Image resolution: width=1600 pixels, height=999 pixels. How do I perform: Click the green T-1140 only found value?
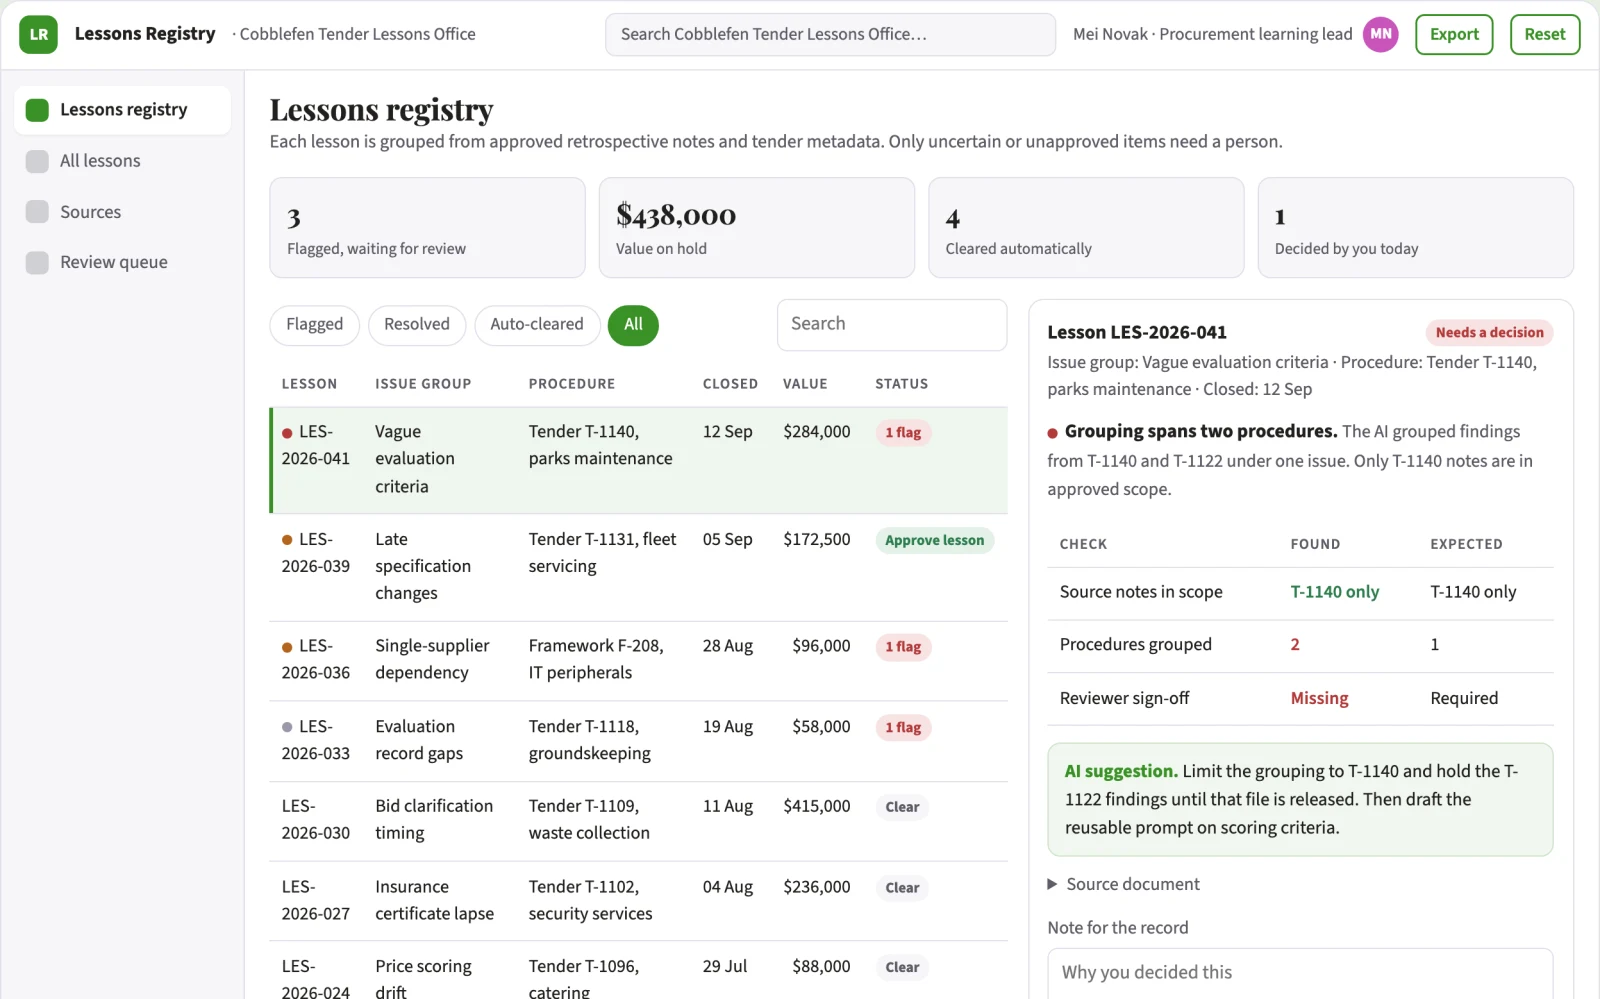click(x=1334, y=592)
